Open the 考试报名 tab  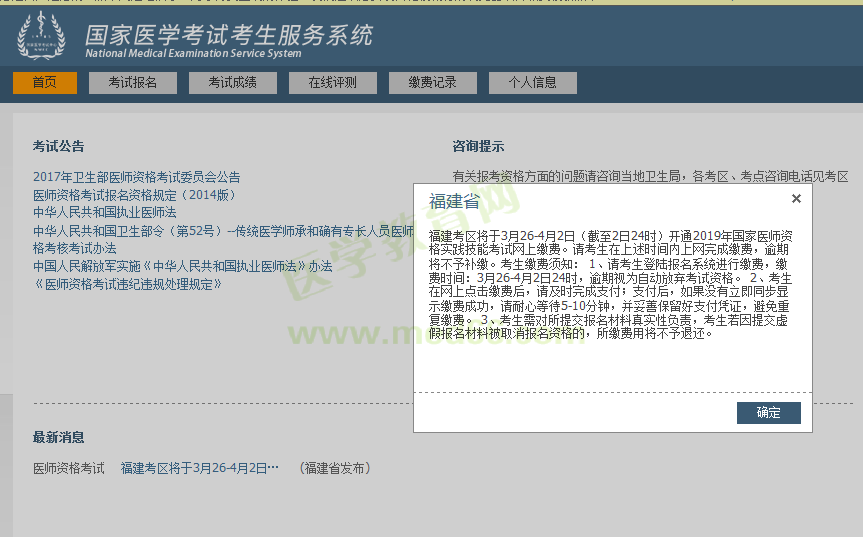[133, 83]
